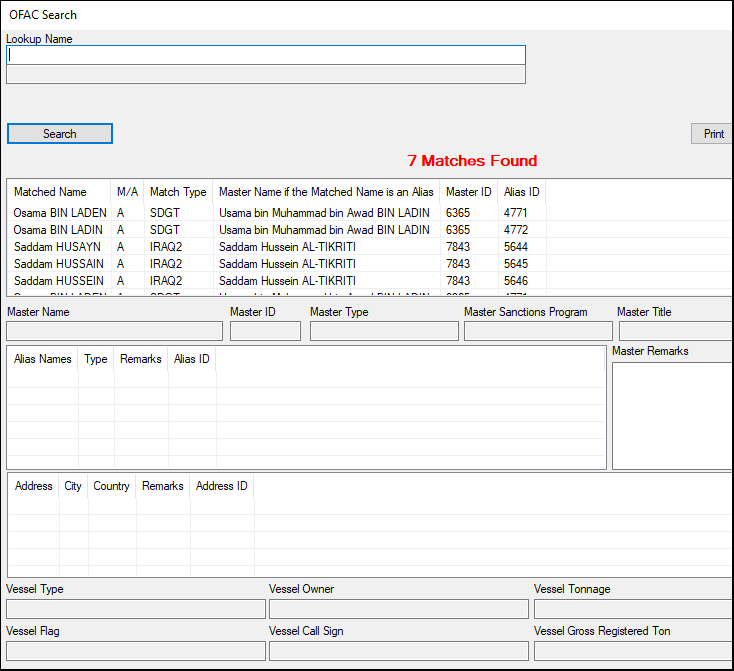Click Alias ID value 4772
Viewport: 734px width, 671px height.
coord(516,230)
